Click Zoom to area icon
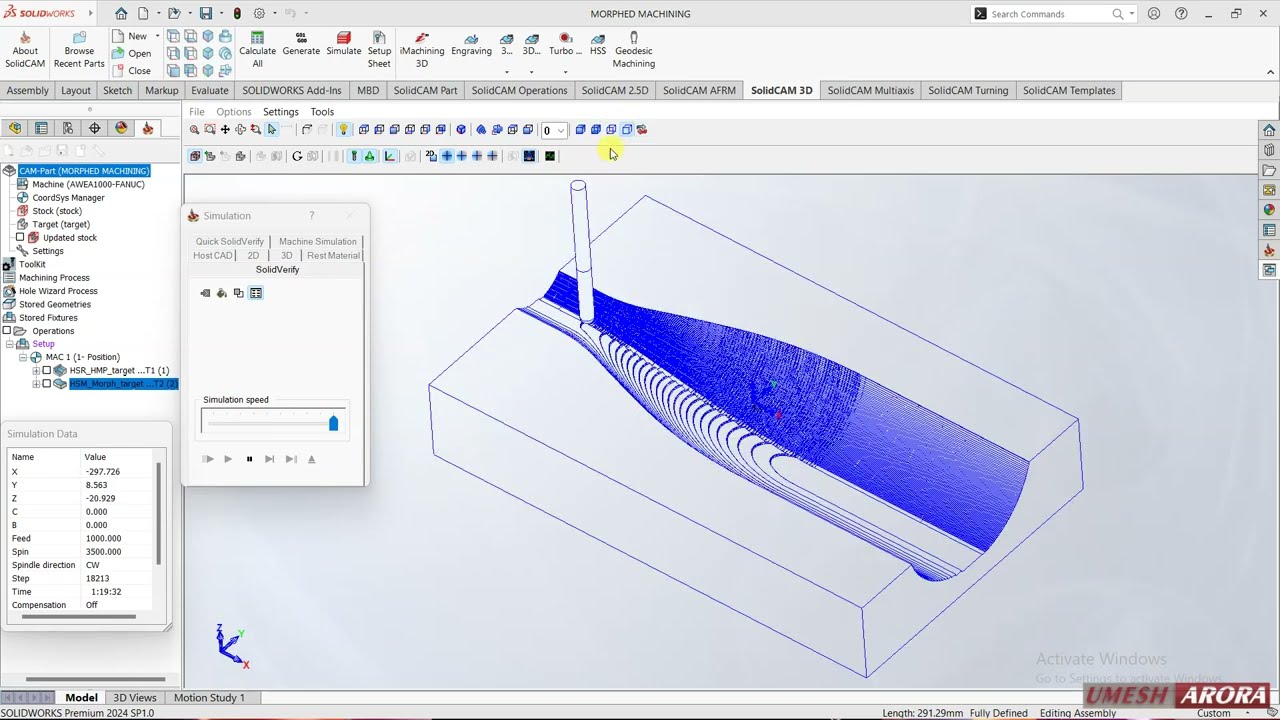 [209, 130]
